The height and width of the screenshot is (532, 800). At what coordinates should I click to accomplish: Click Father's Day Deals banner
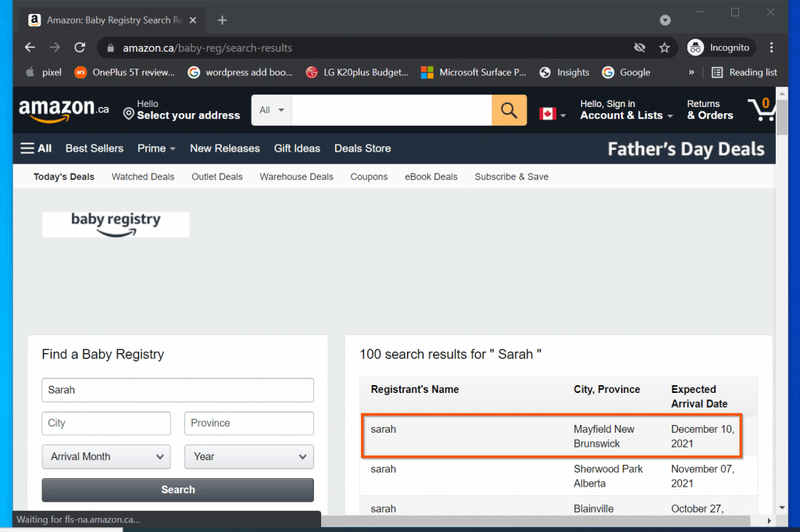(x=686, y=149)
